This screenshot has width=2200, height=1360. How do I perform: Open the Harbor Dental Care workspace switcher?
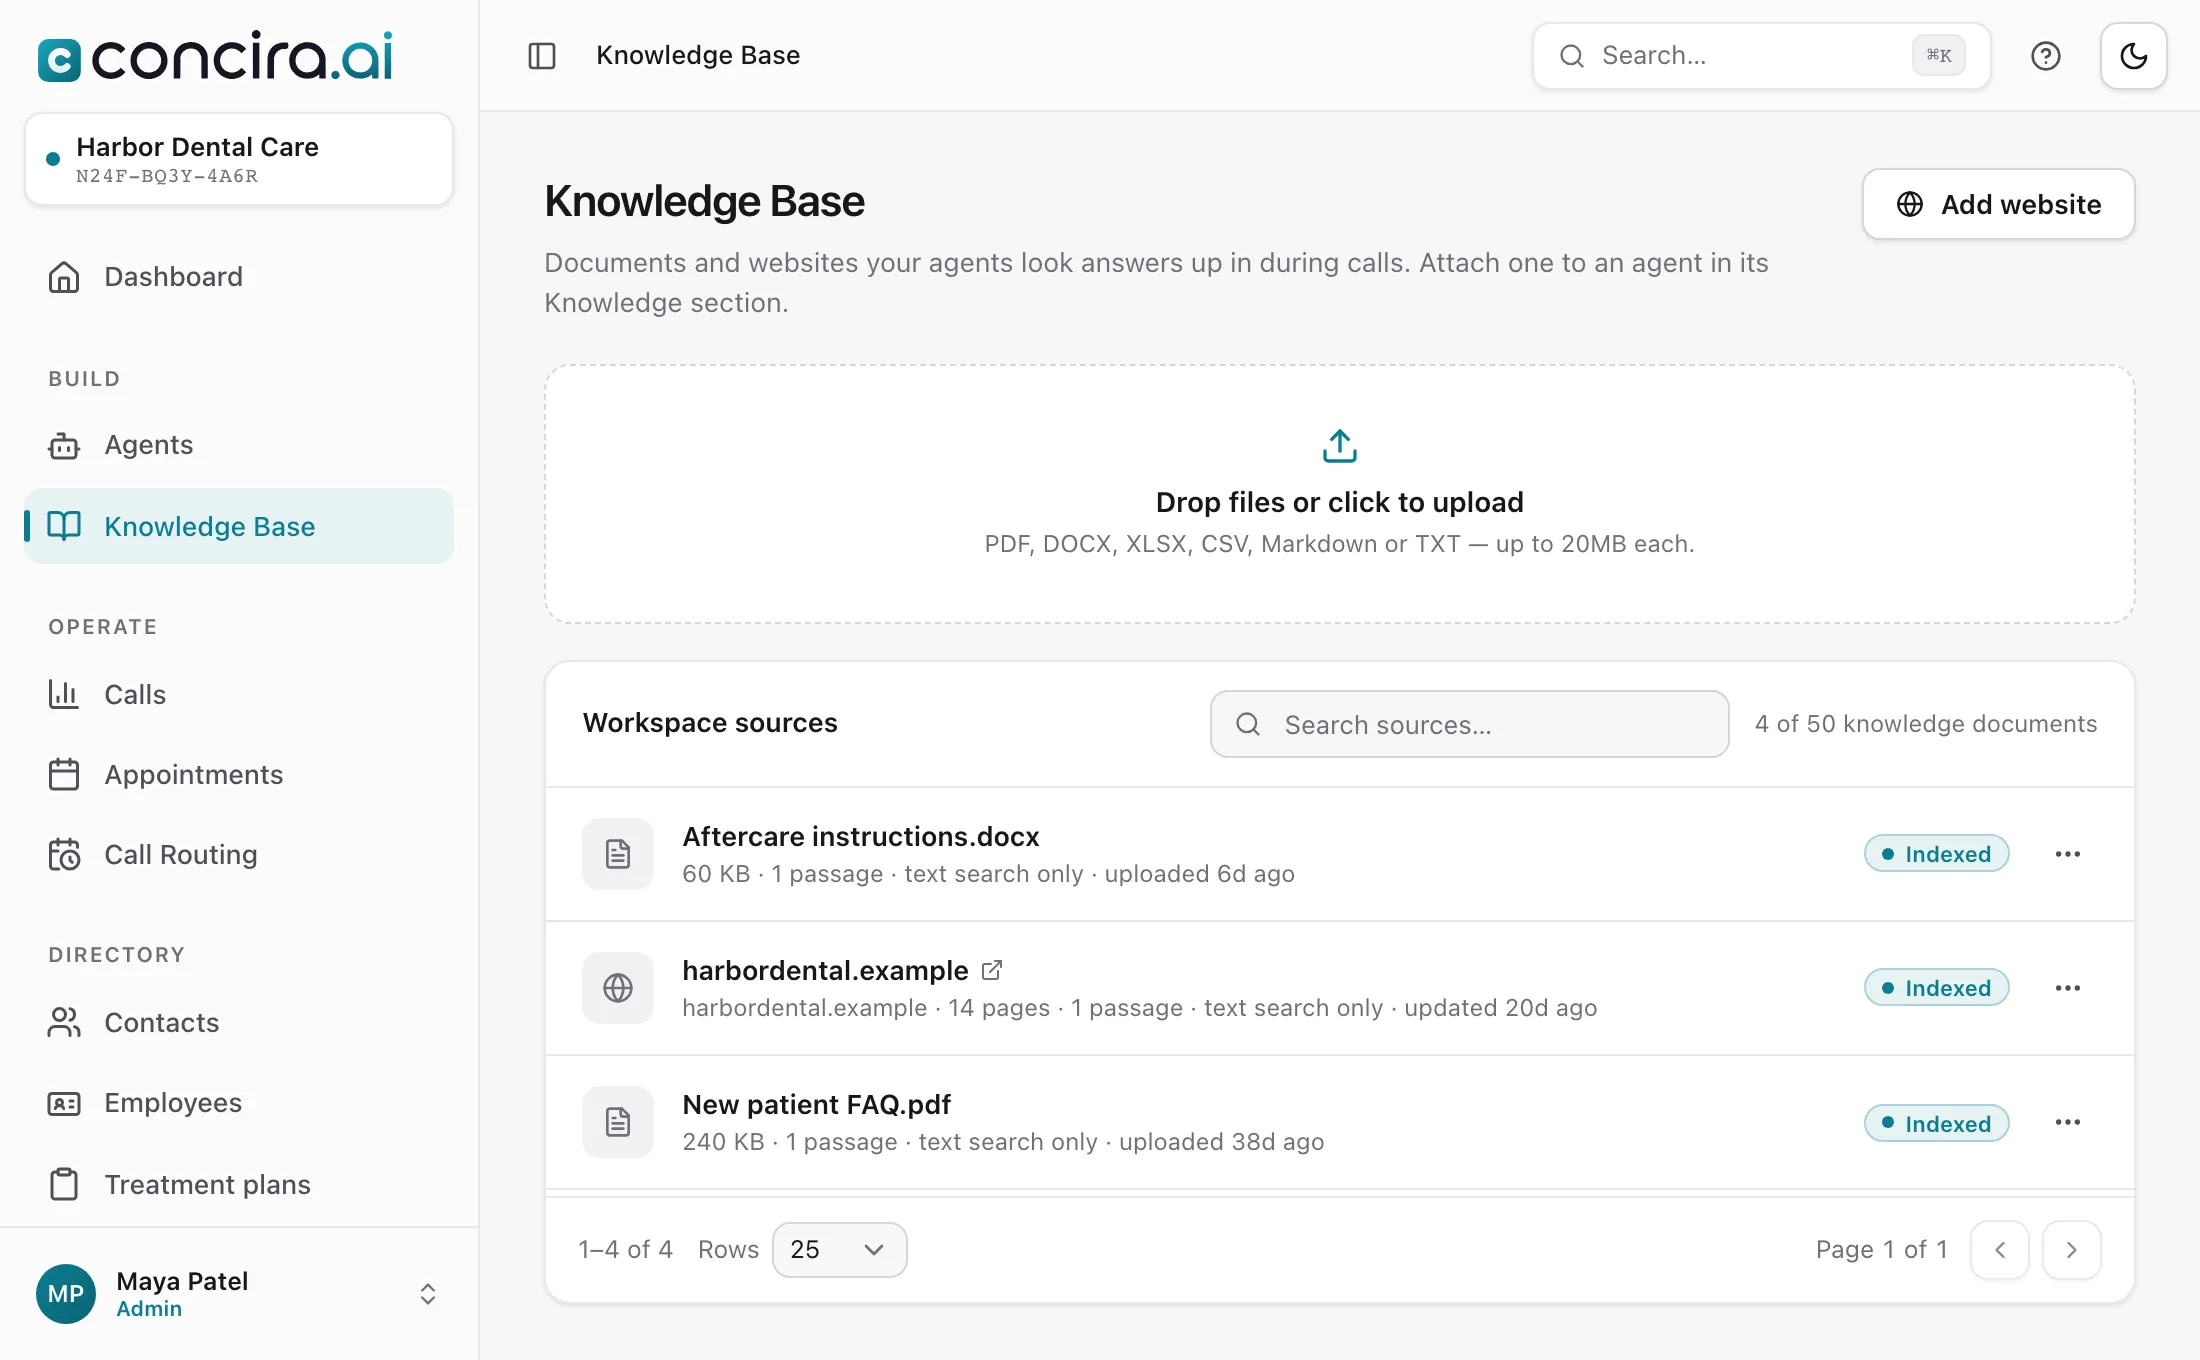pos(239,160)
